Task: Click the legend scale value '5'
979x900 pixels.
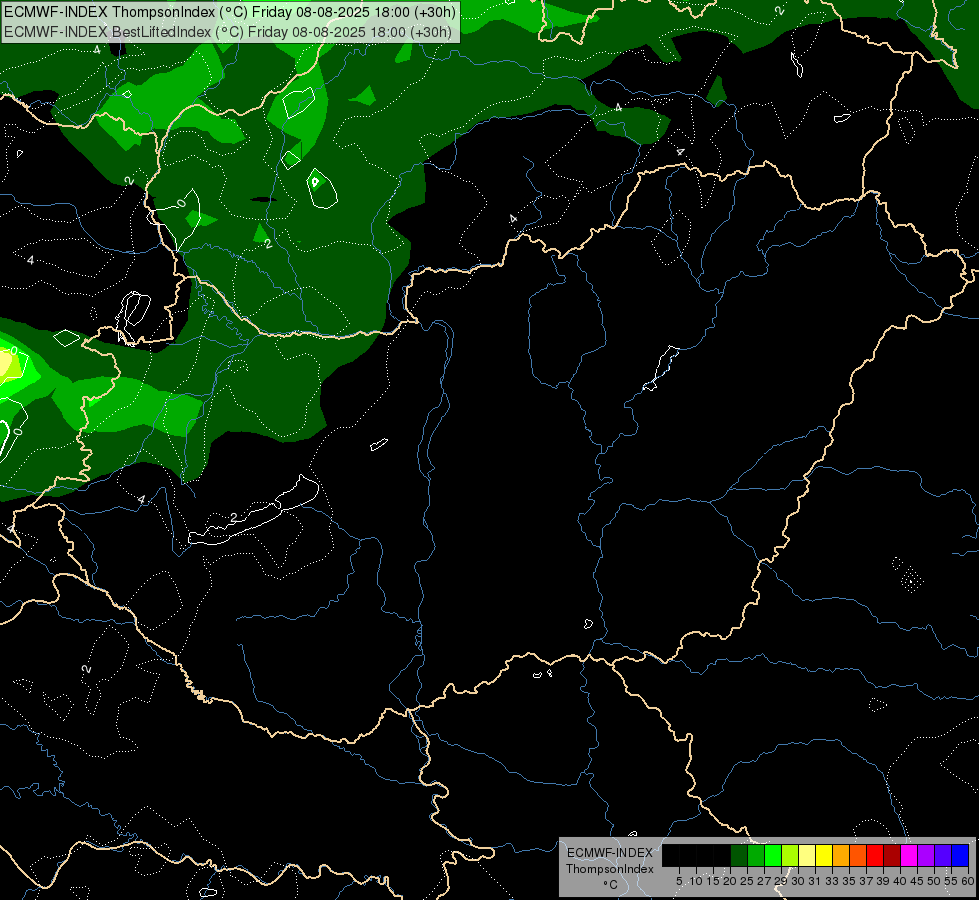Action: (679, 881)
